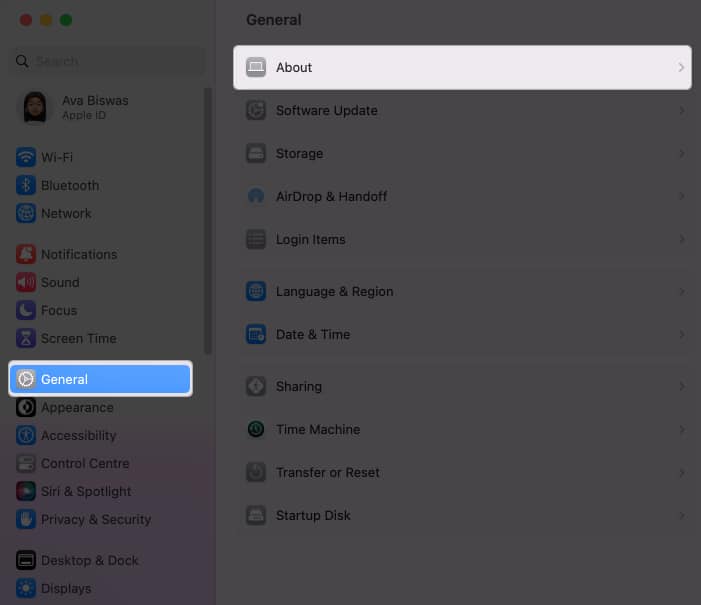Open Software Update label text
The image size is (701, 605).
click(327, 110)
